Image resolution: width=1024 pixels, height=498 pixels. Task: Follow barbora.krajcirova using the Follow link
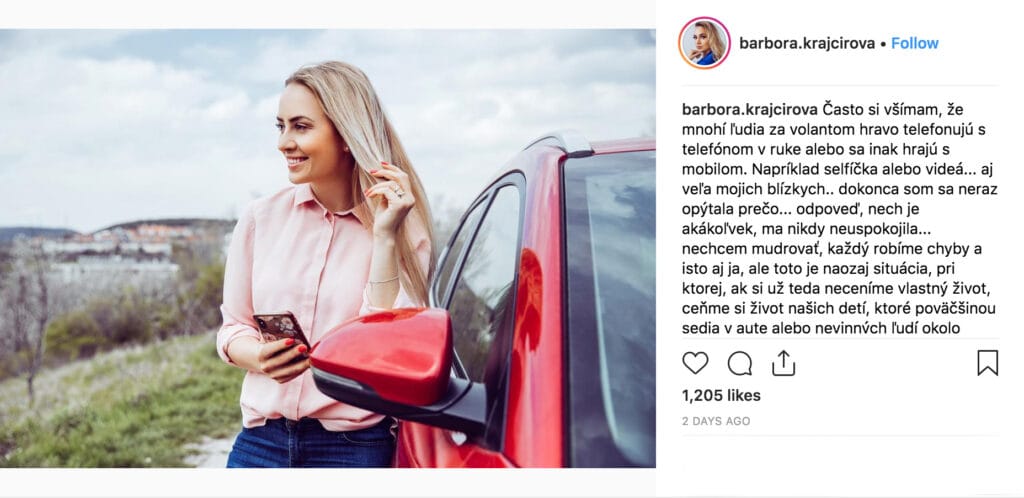[914, 44]
